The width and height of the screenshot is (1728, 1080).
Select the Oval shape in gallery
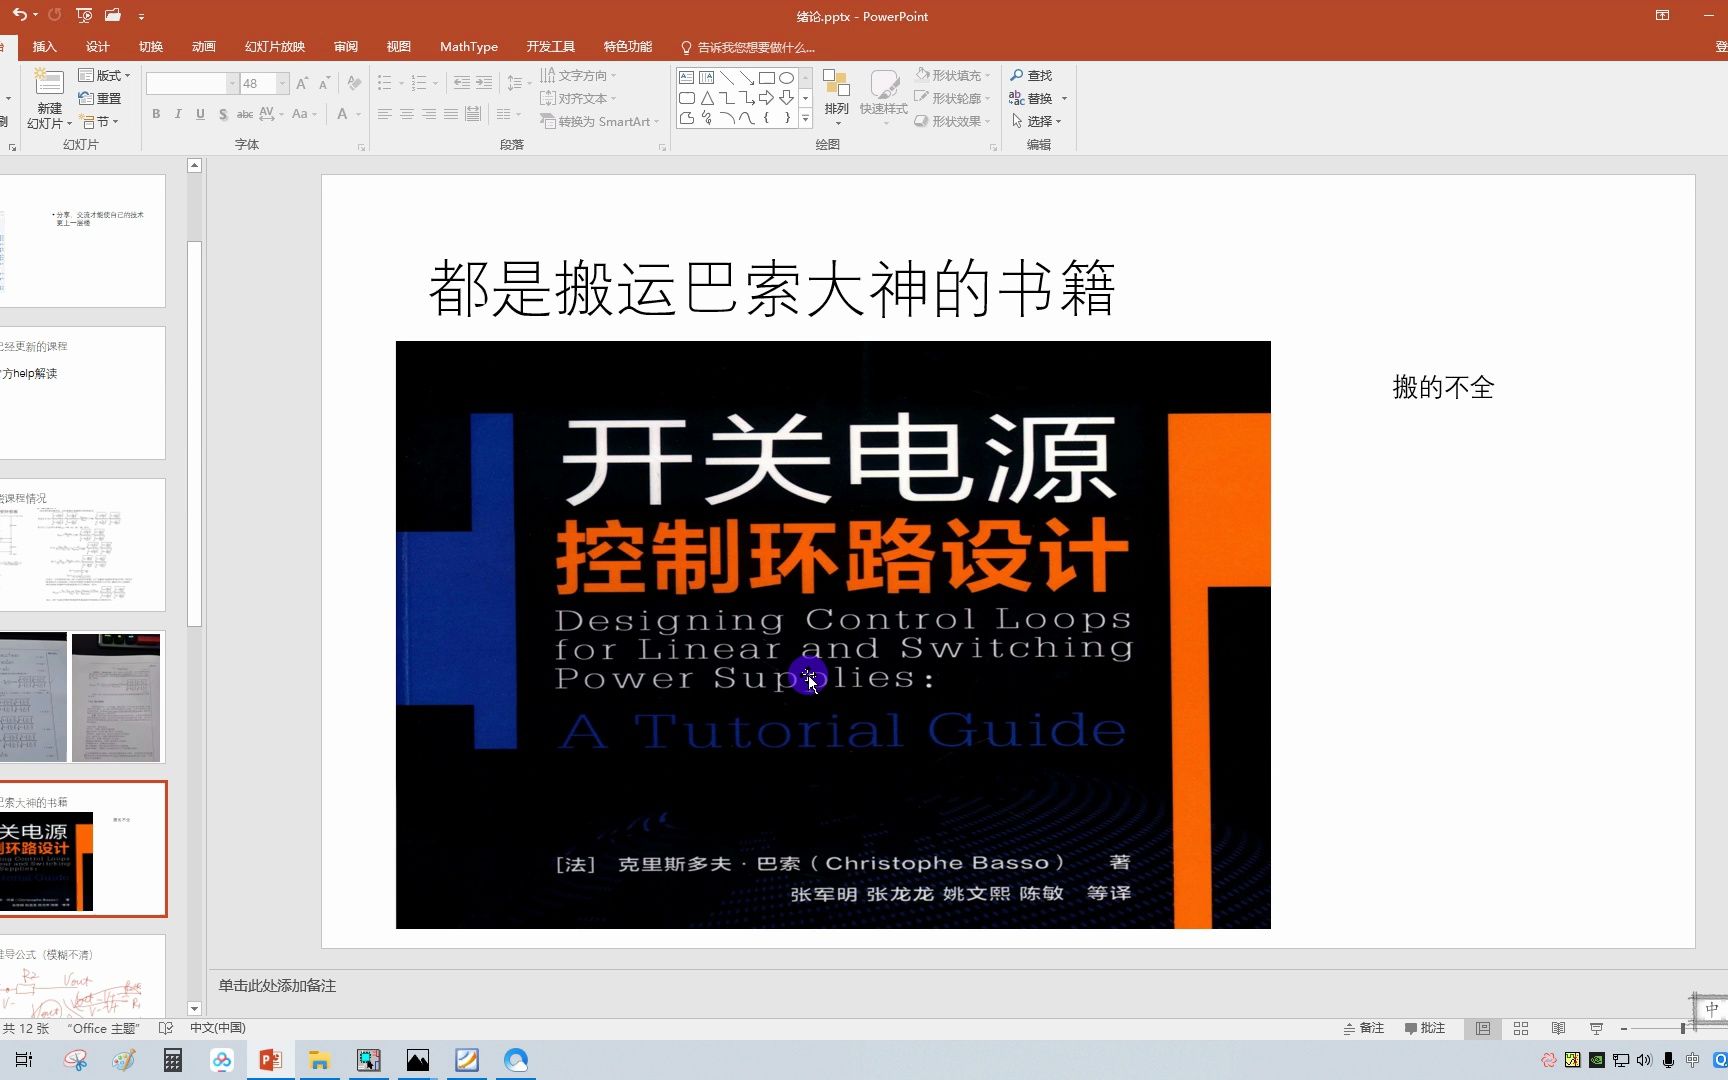click(x=787, y=77)
